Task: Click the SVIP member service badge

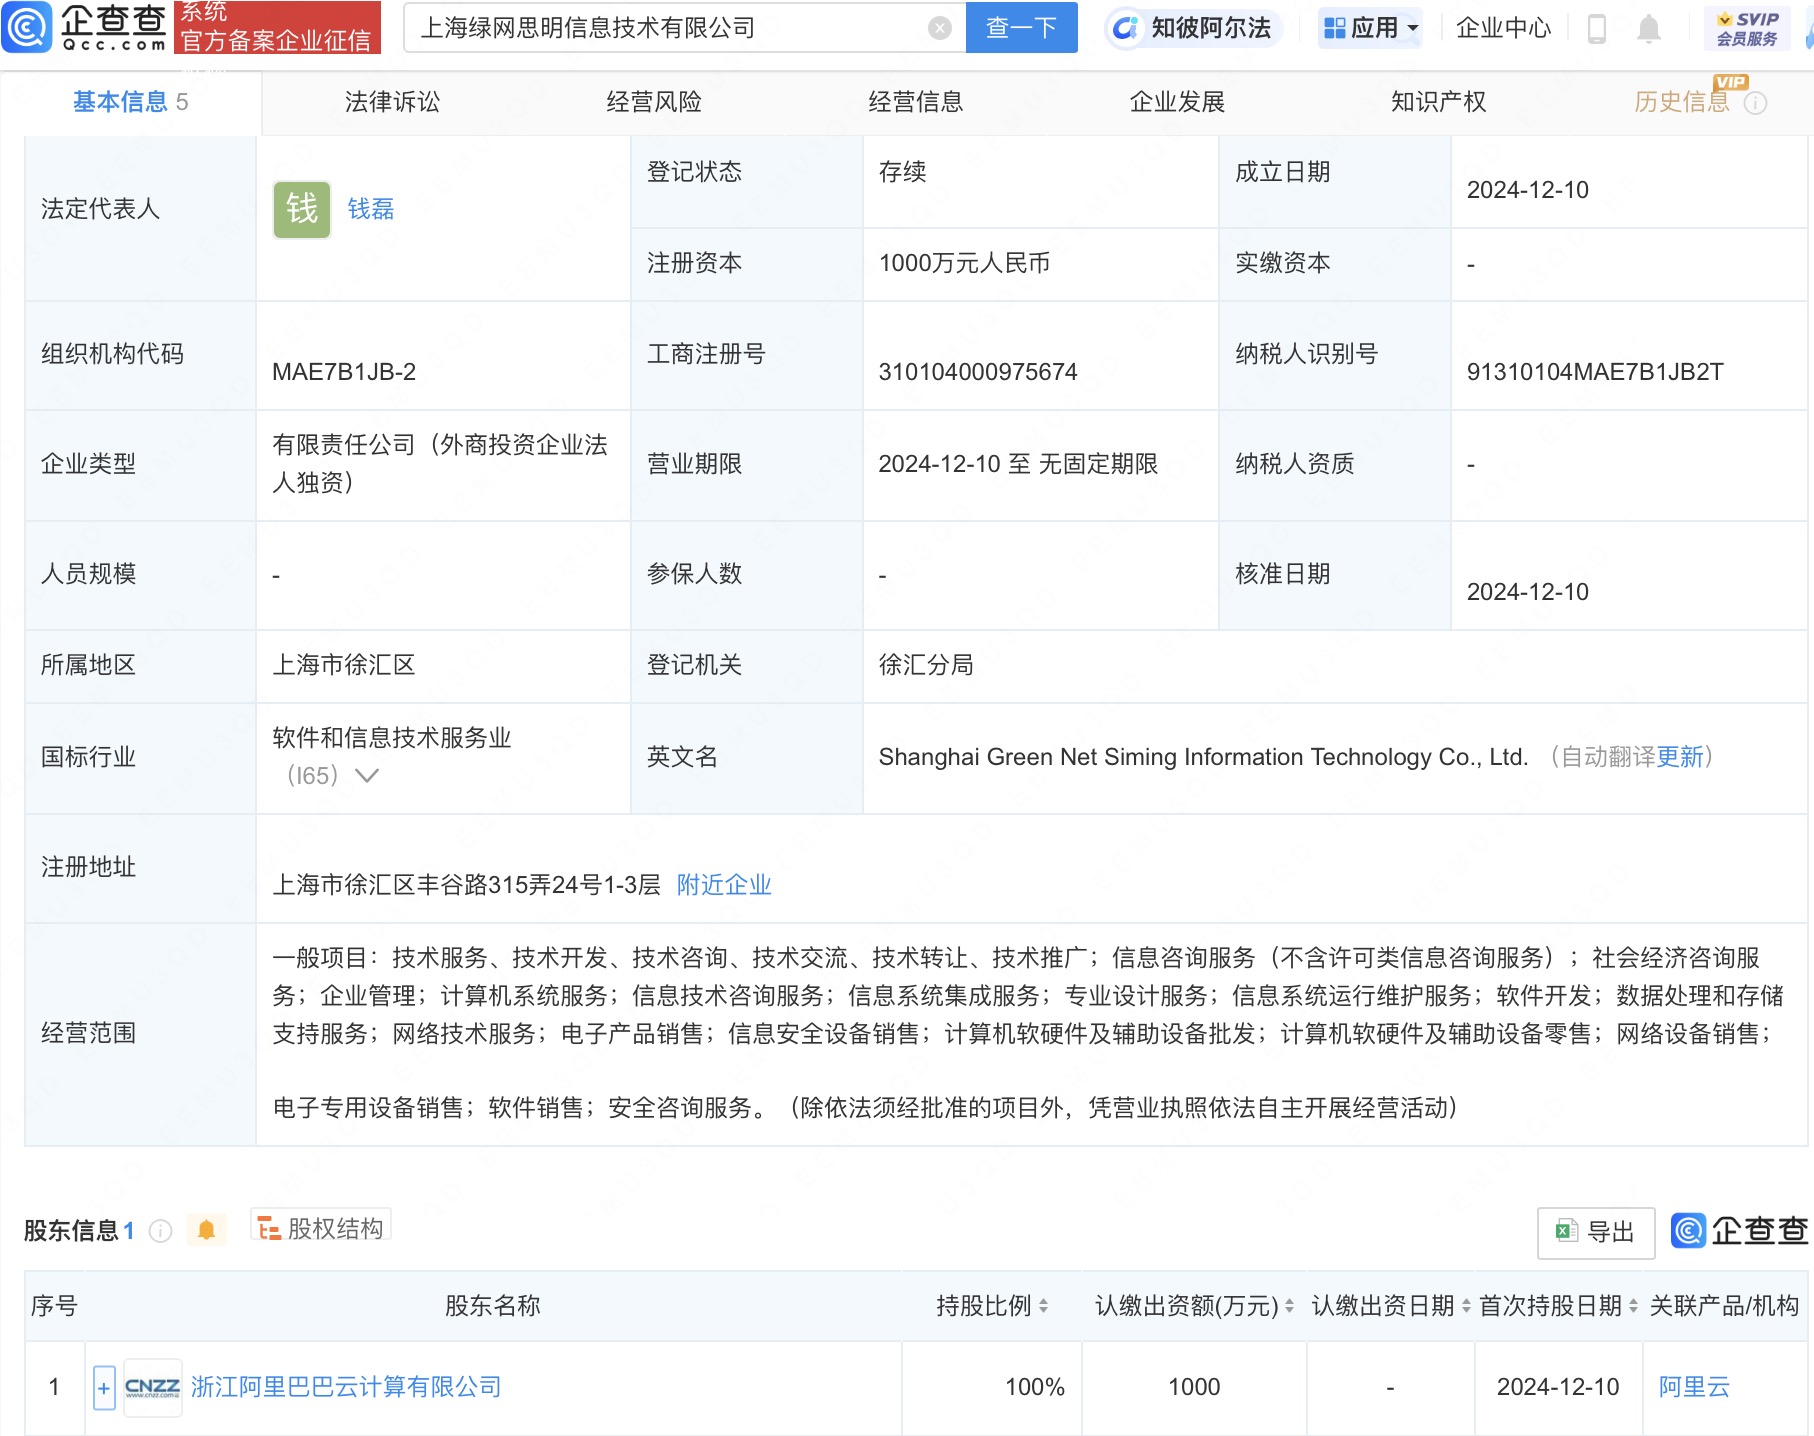Action: [1746, 28]
